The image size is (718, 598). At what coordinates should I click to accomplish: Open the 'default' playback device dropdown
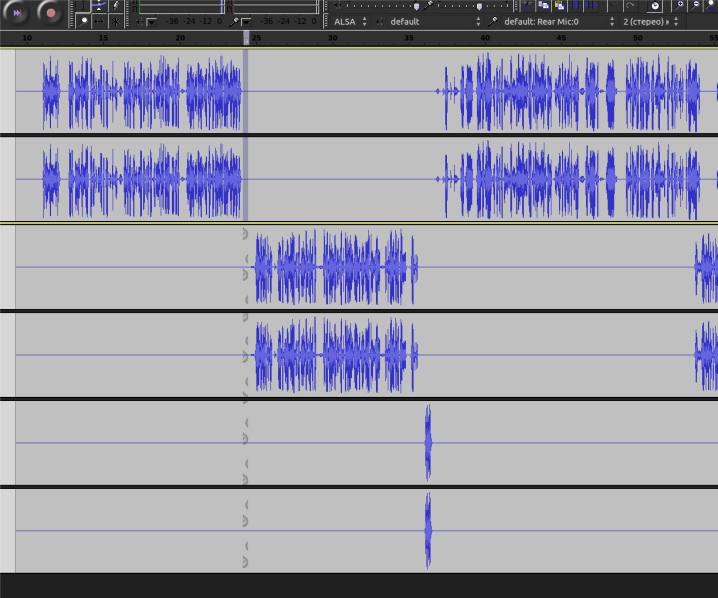[x=435, y=22]
